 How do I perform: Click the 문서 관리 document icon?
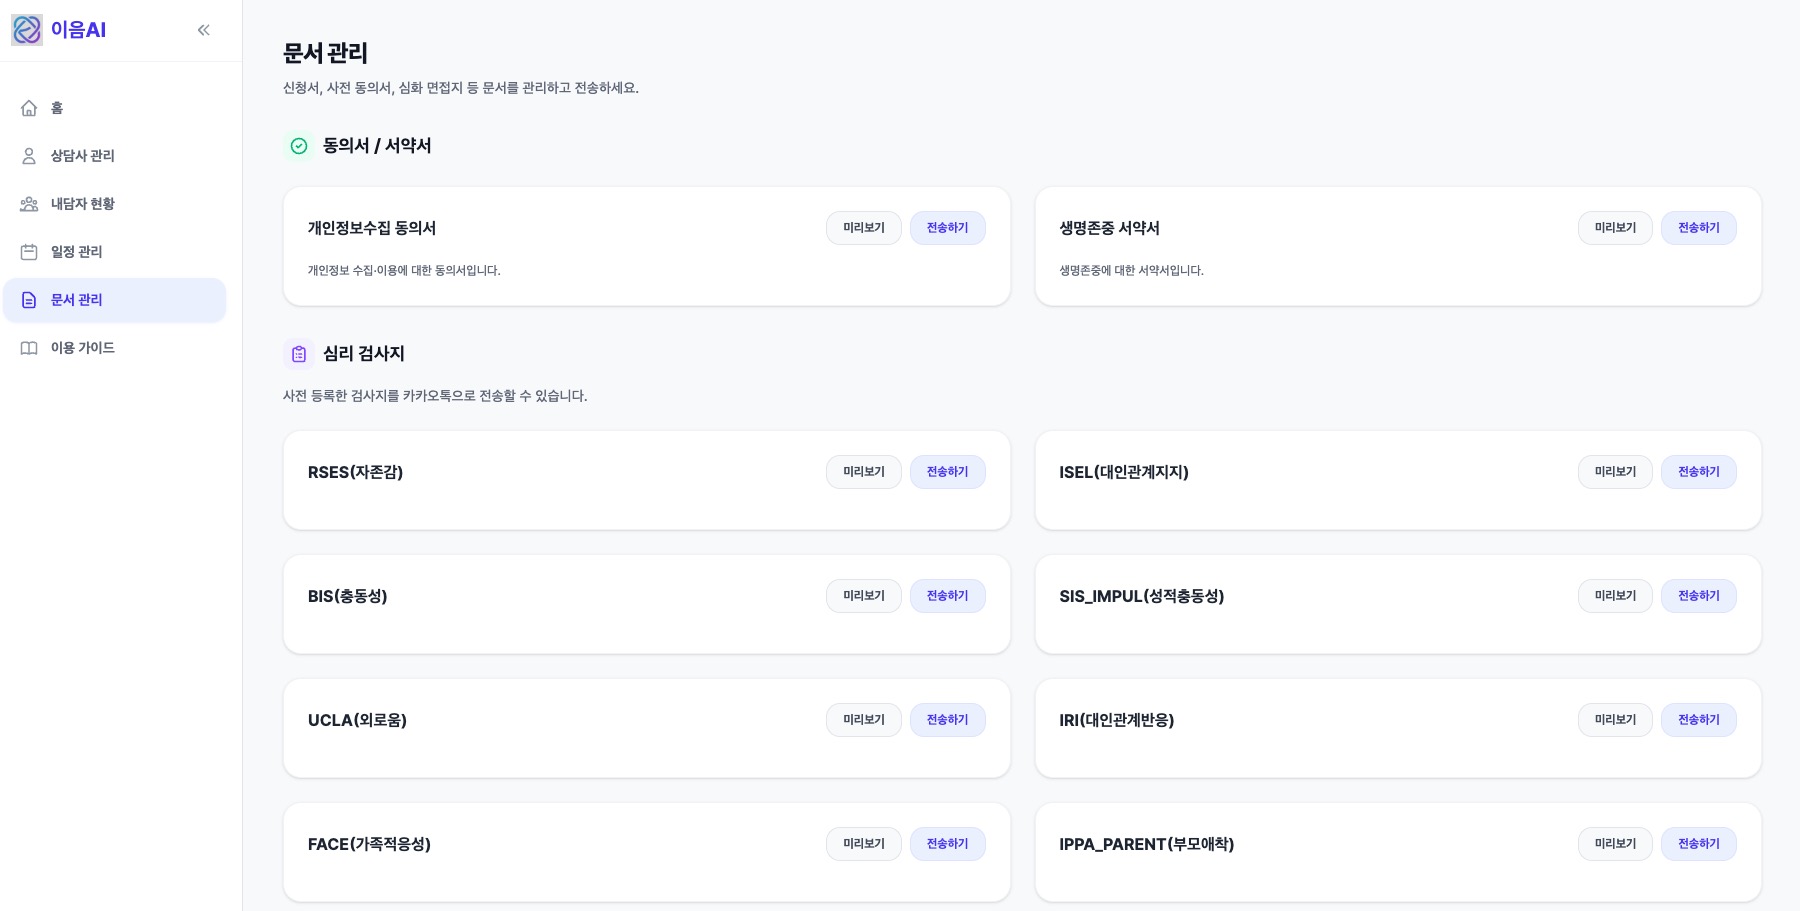29,300
